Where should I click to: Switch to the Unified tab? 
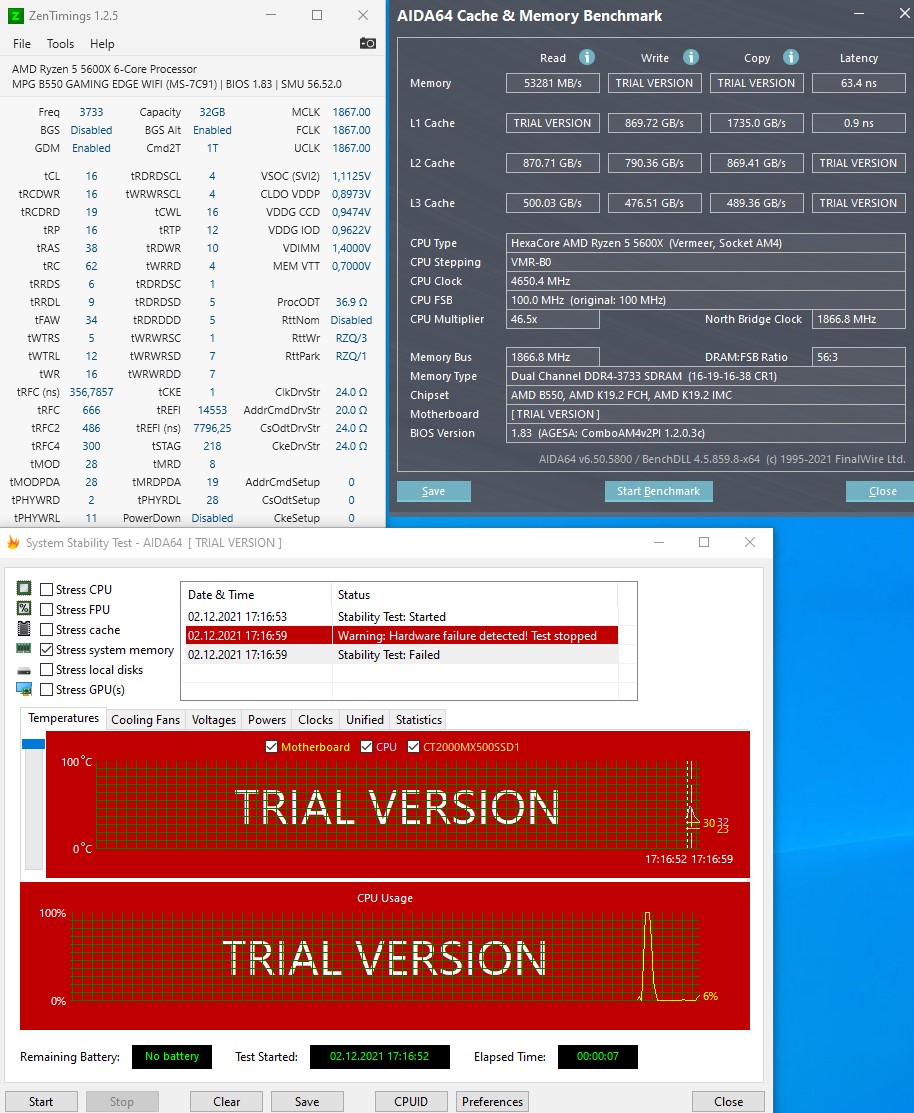pyautogui.click(x=365, y=720)
